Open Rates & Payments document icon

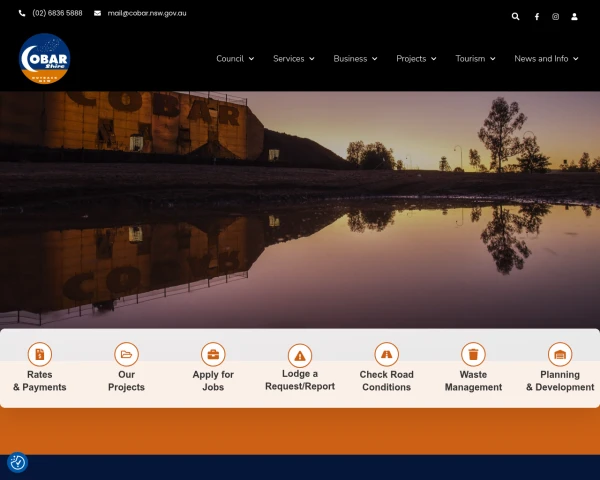click(x=40, y=354)
